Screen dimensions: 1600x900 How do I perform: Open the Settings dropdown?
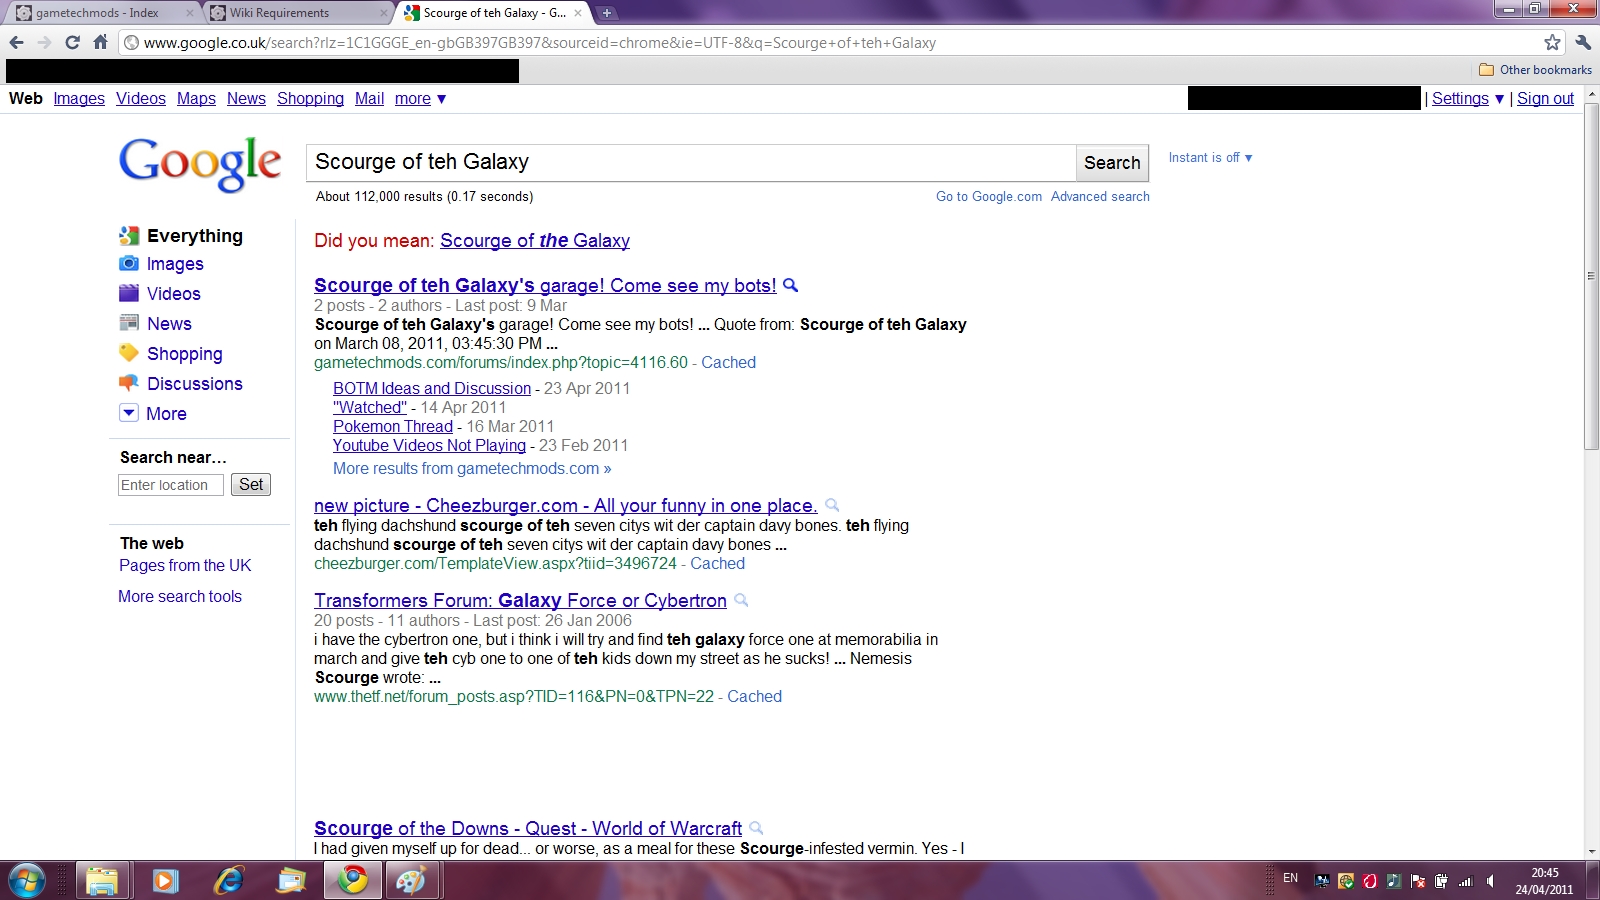point(1467,98)
